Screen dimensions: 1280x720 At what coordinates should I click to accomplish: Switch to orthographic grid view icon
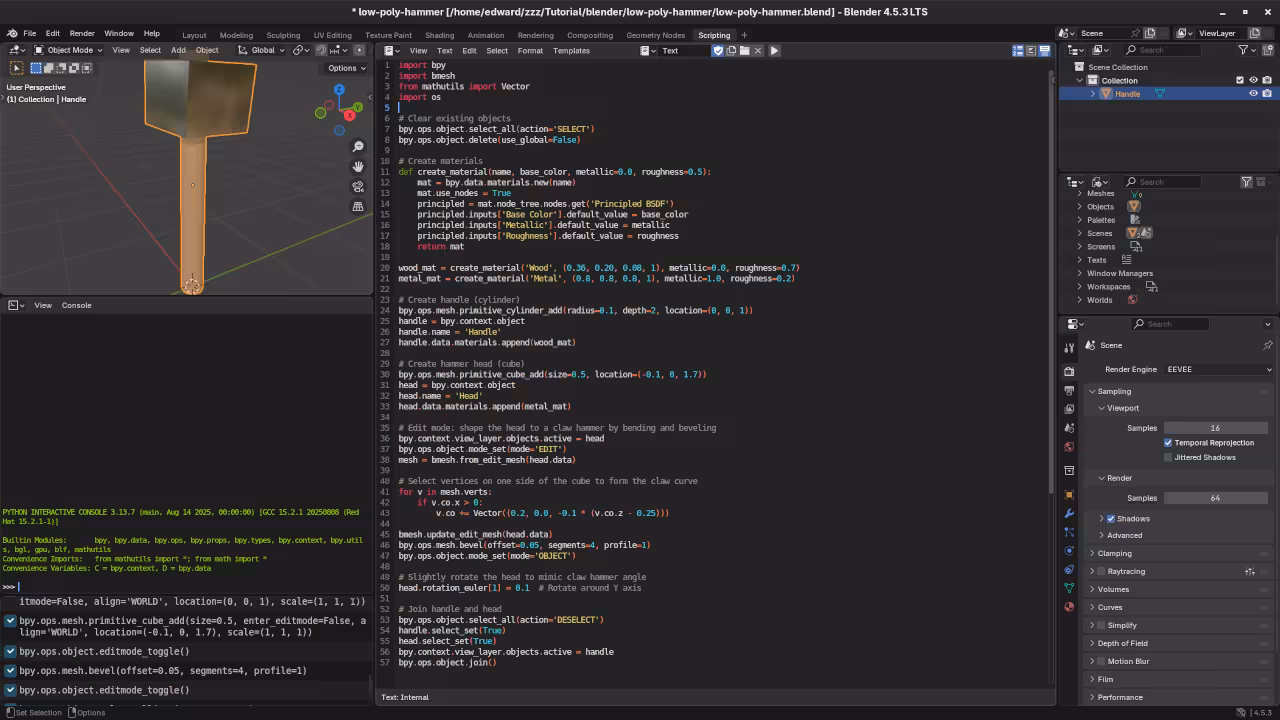358,207
